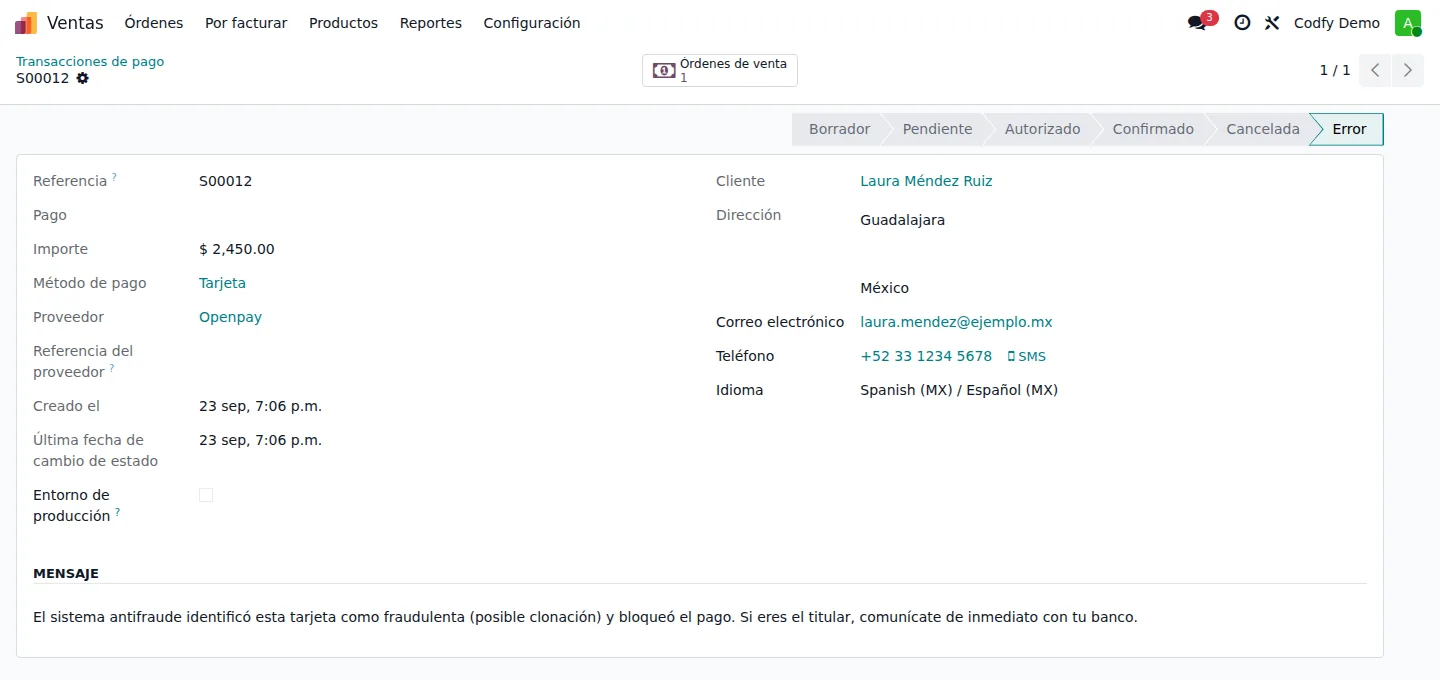Click the SMS link next to phone
1440x680 pixels.
pyautogui.click(x=1027, y=357)
